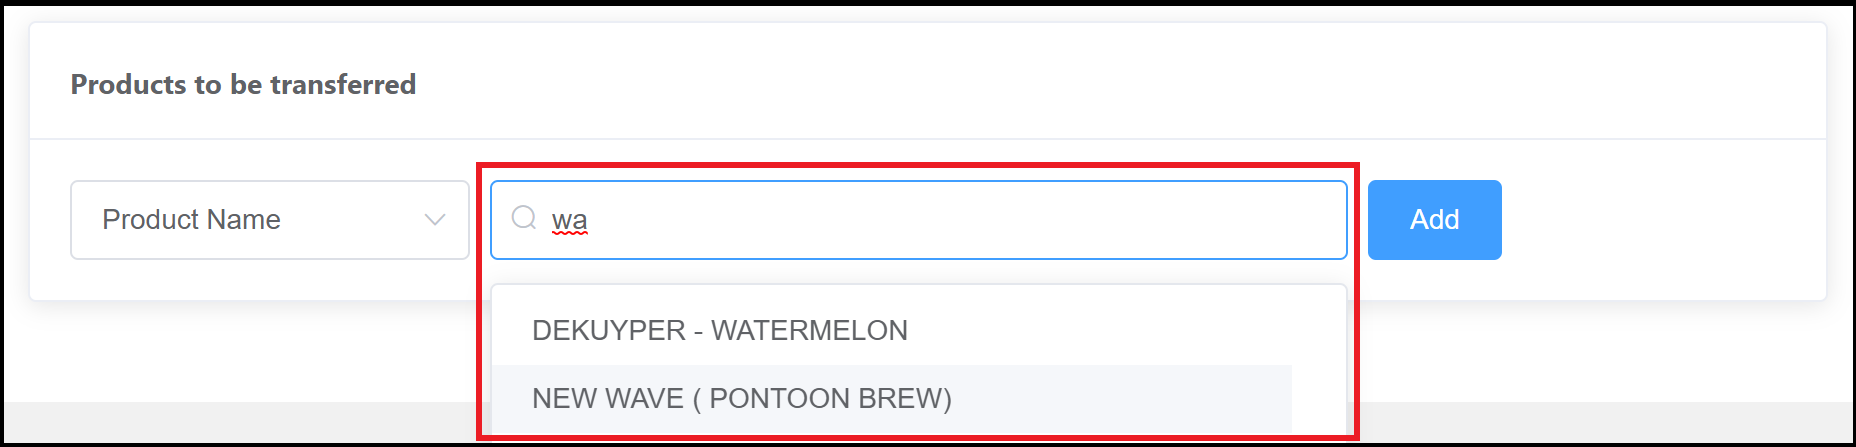Select DEKUYPER - WATERMELON from suggestions

(x=719, y=330)
